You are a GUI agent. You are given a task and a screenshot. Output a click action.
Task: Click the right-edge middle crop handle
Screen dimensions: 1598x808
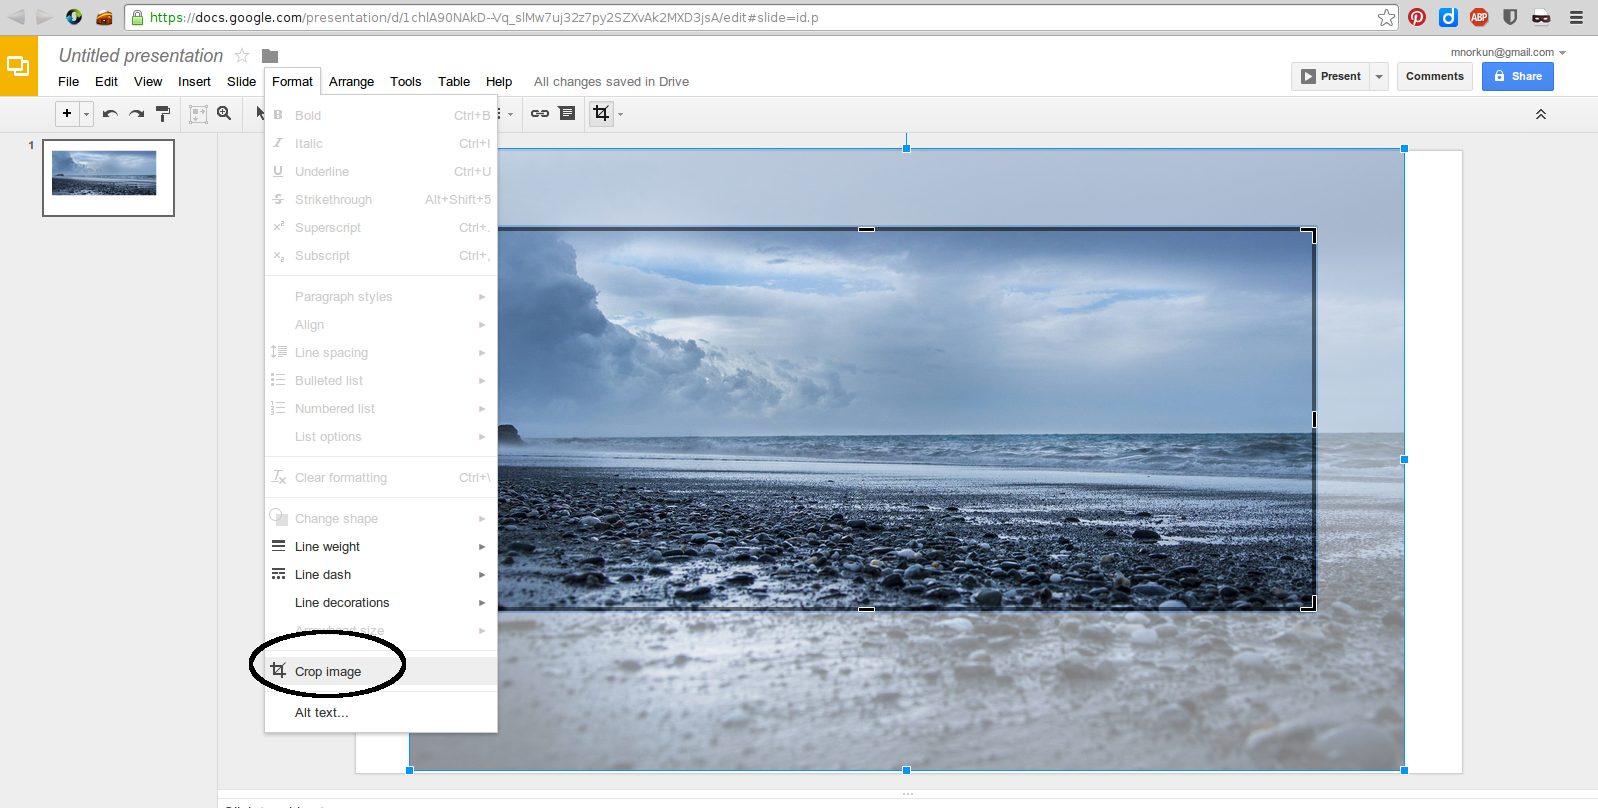coord(1314,419)
